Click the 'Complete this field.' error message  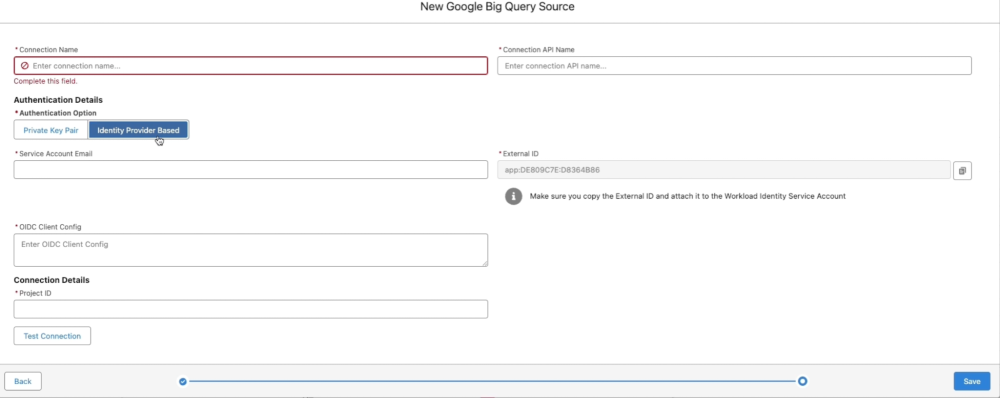pos(46,82)
